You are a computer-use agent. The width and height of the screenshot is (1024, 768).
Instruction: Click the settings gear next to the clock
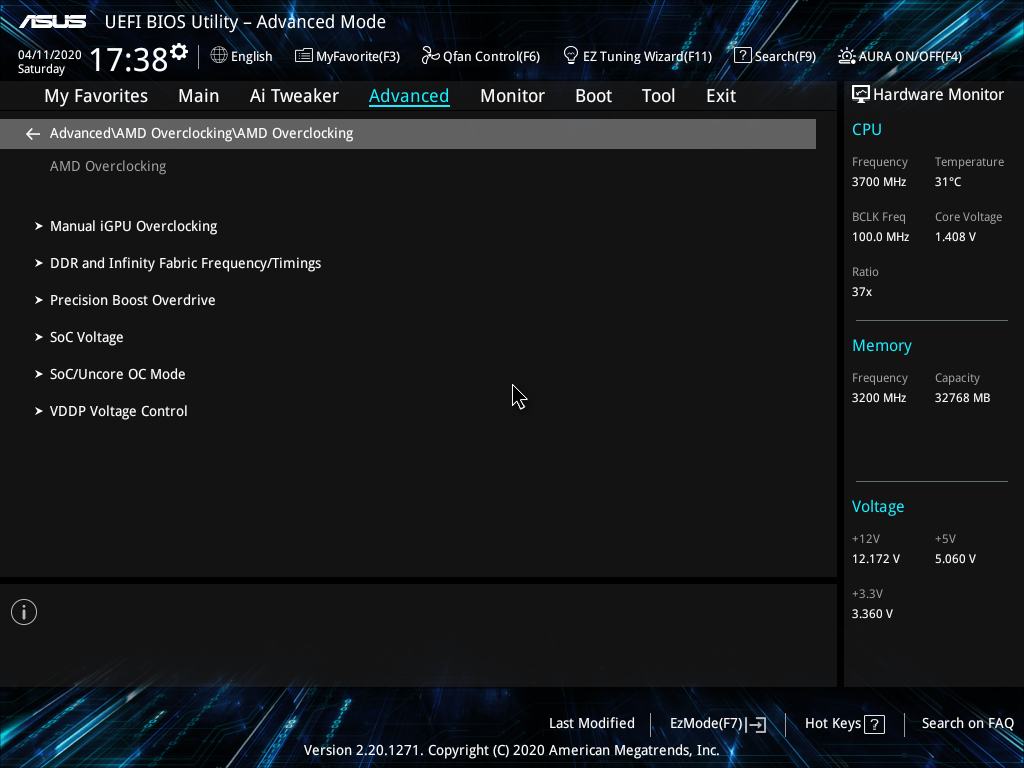click(x=179, y=52)
